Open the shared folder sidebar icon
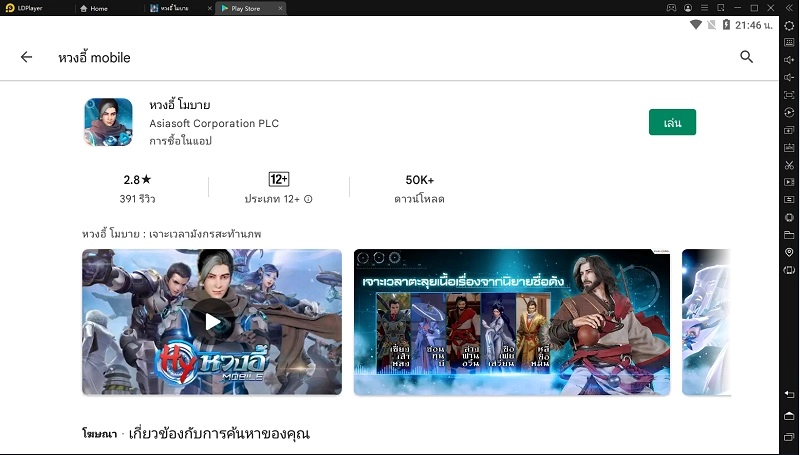Image resolution: width=800 pixels, height=455 pixels. pyautogui.click(x=789, y=235)
